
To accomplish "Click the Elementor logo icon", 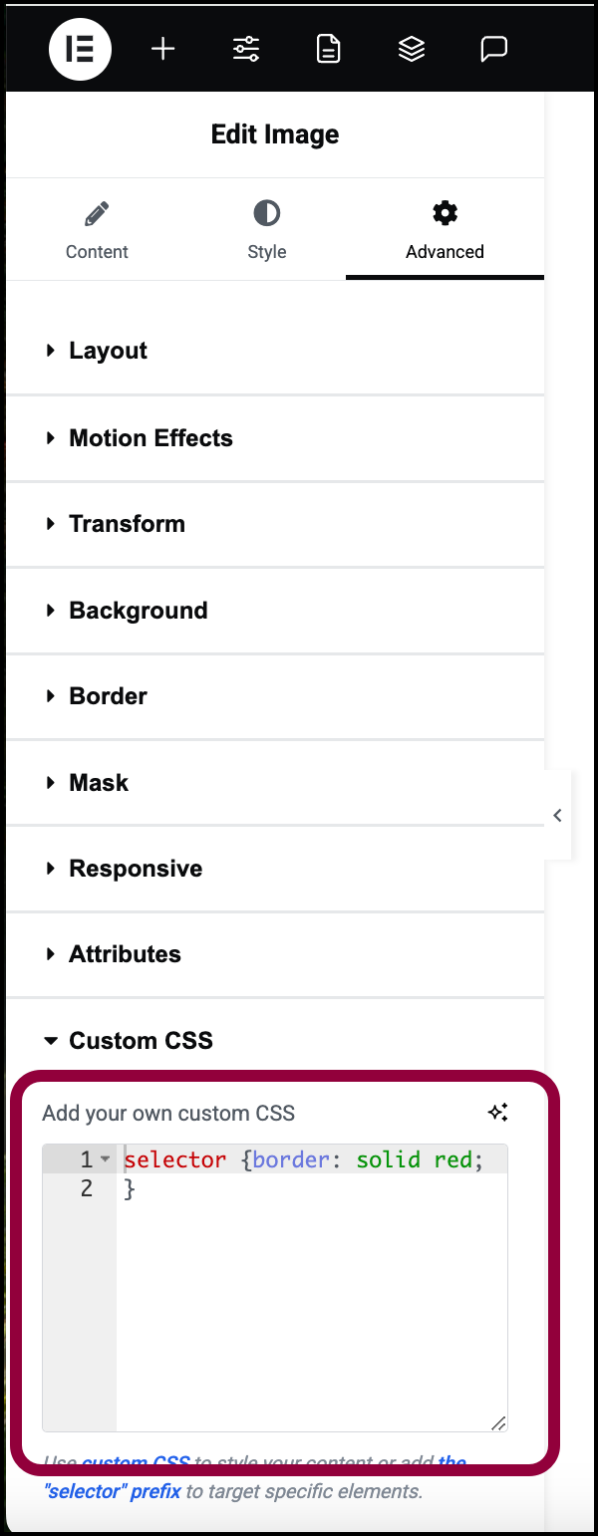I will [79, 48].
